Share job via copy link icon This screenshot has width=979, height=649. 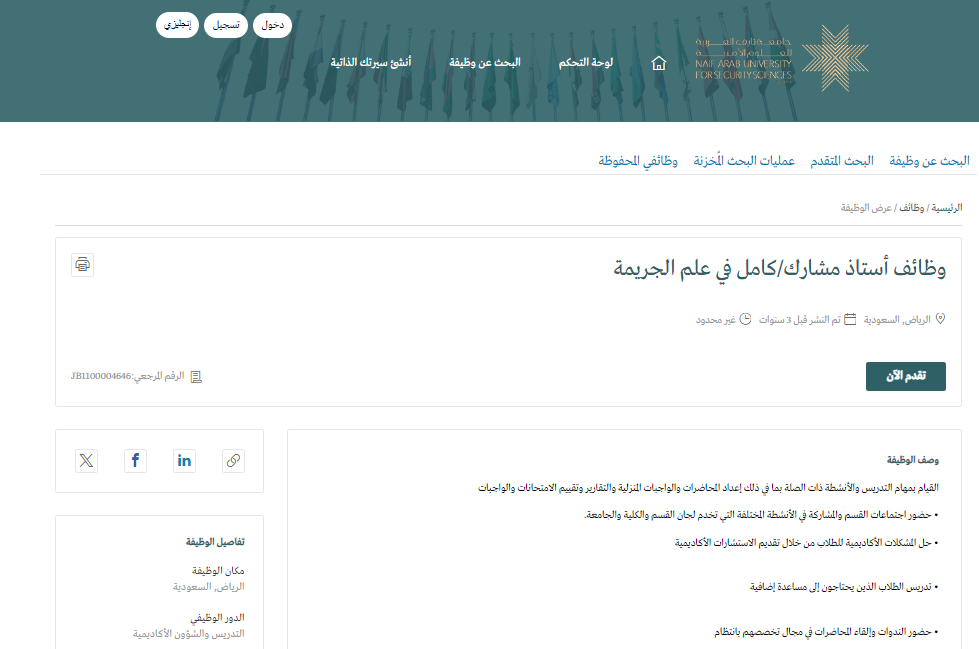[233, 461]
